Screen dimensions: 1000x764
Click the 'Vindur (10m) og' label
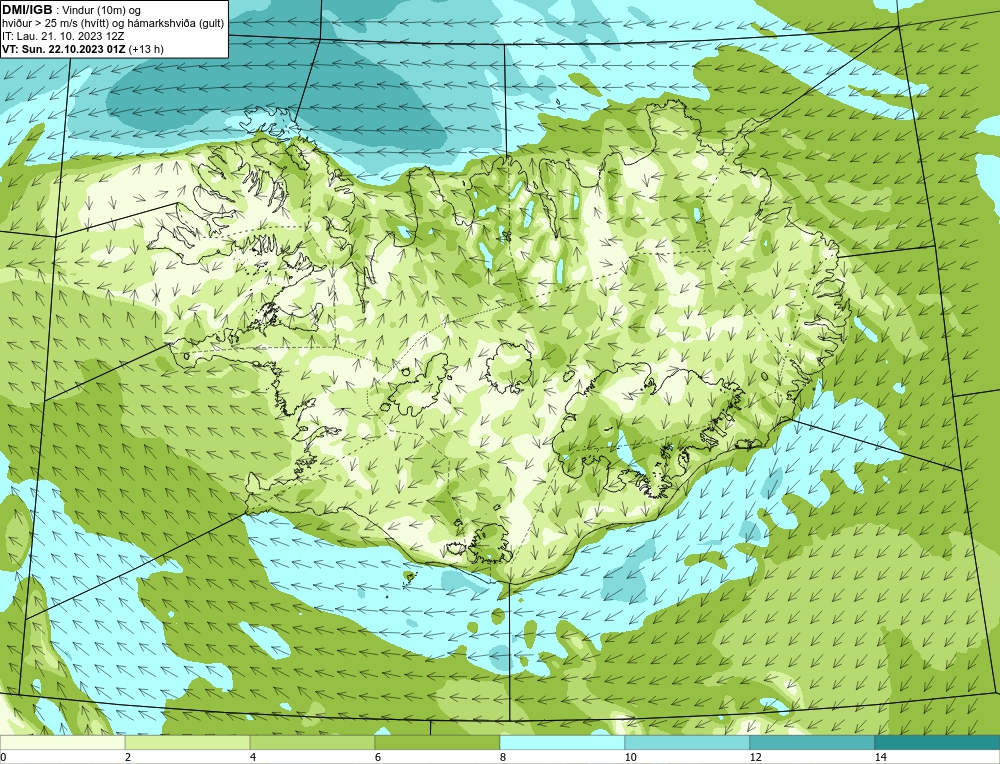[x=101, y=10]
